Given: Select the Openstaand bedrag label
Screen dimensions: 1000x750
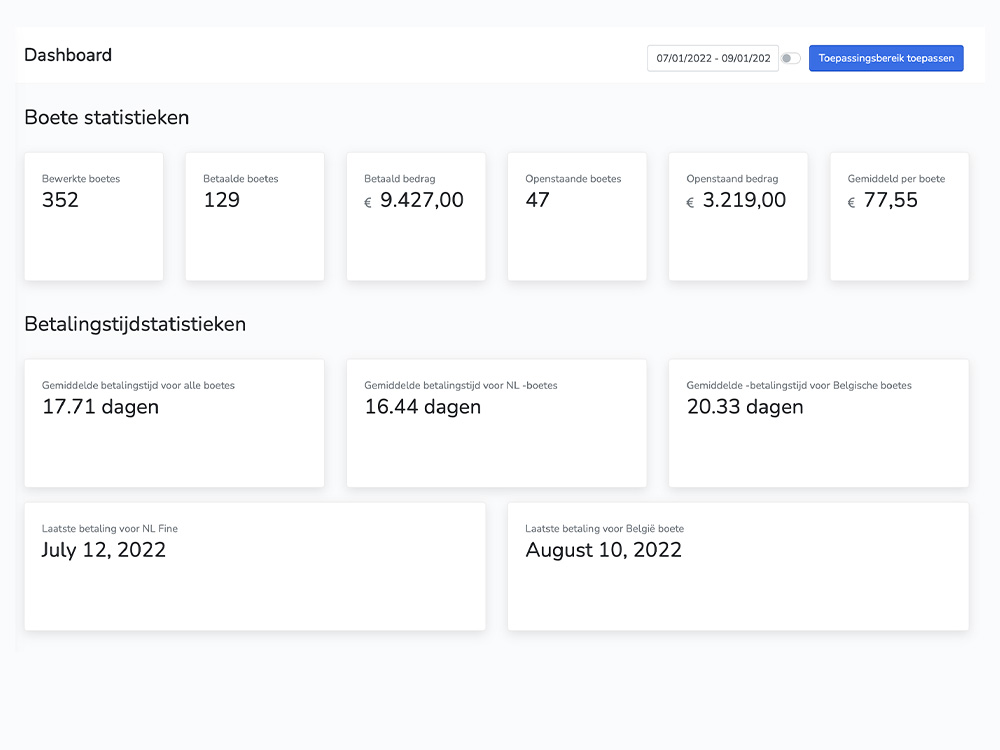Looking at the screenshot, I should pos(732,179).
